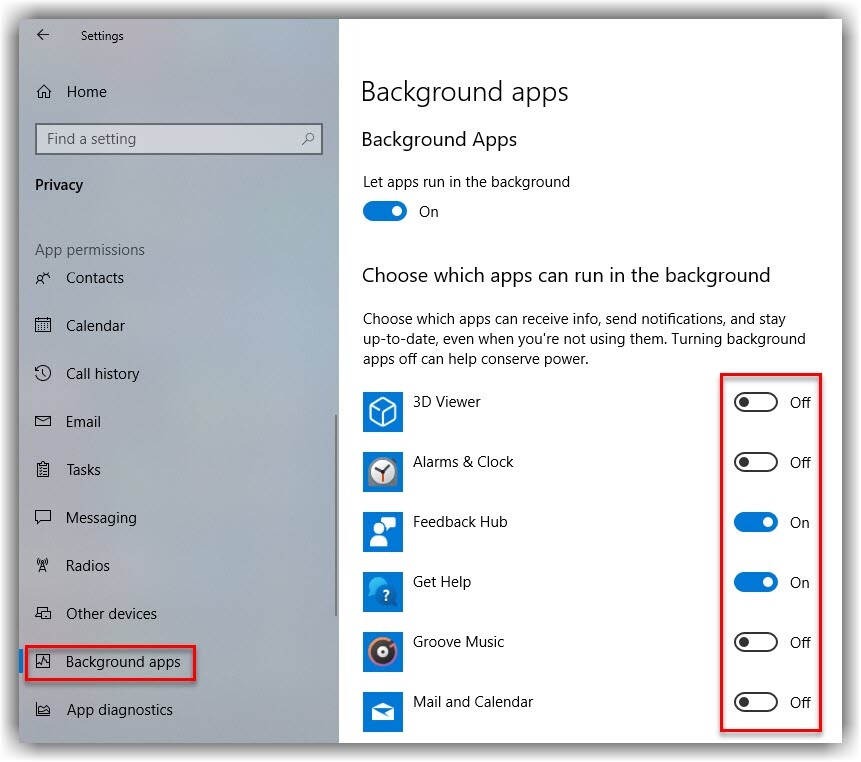Click the Call history clock icon
861x762 pixels.
[x=43, y=373]
